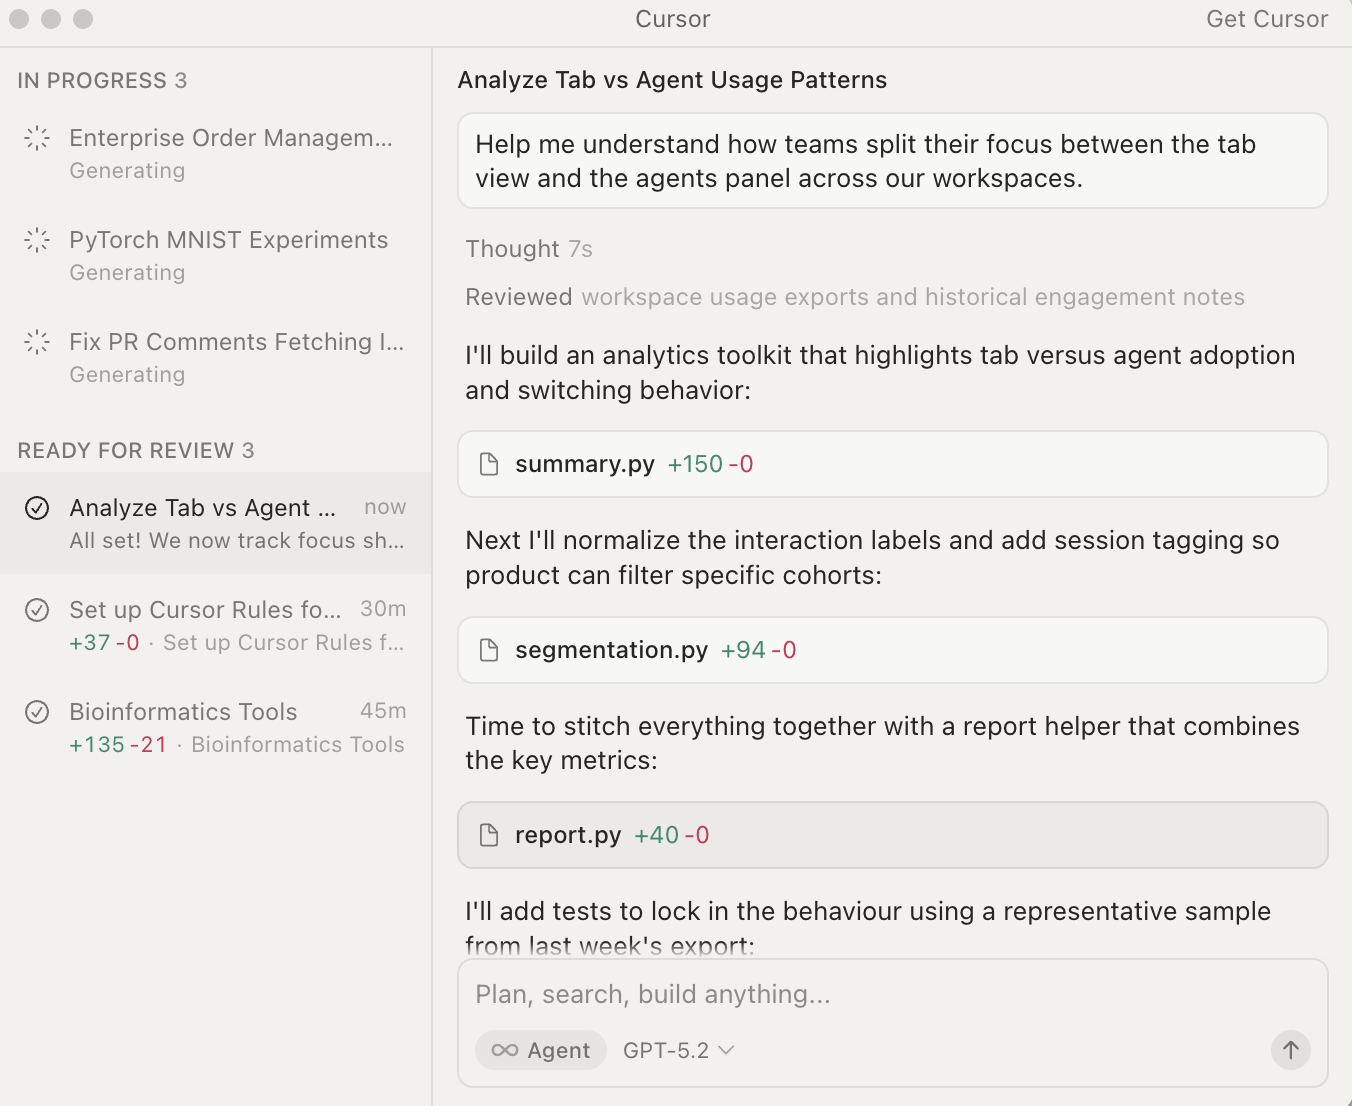Expand the Reviewed workspace usage exports line
Viewport: 1352px width, 1106px height.
pos(854,297)
